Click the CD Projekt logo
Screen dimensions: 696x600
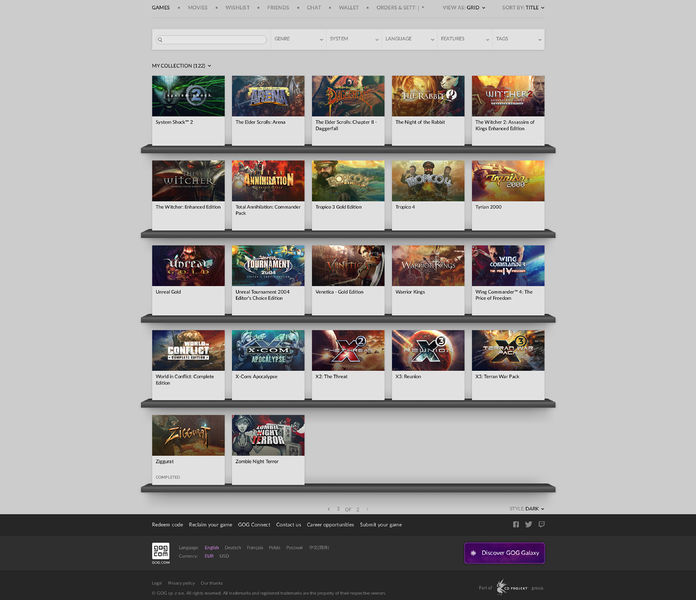point(512,588)
